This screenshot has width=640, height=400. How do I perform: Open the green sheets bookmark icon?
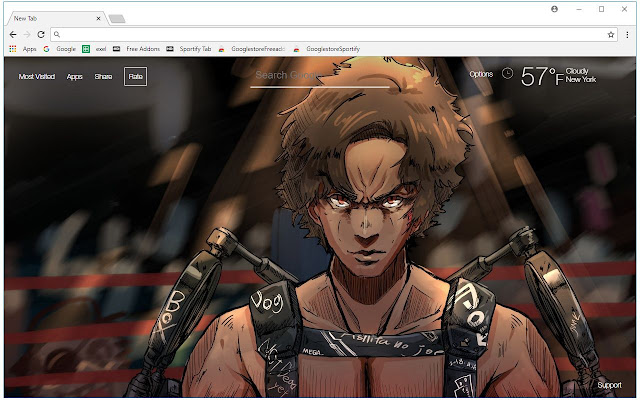click(x=86, y=49)
